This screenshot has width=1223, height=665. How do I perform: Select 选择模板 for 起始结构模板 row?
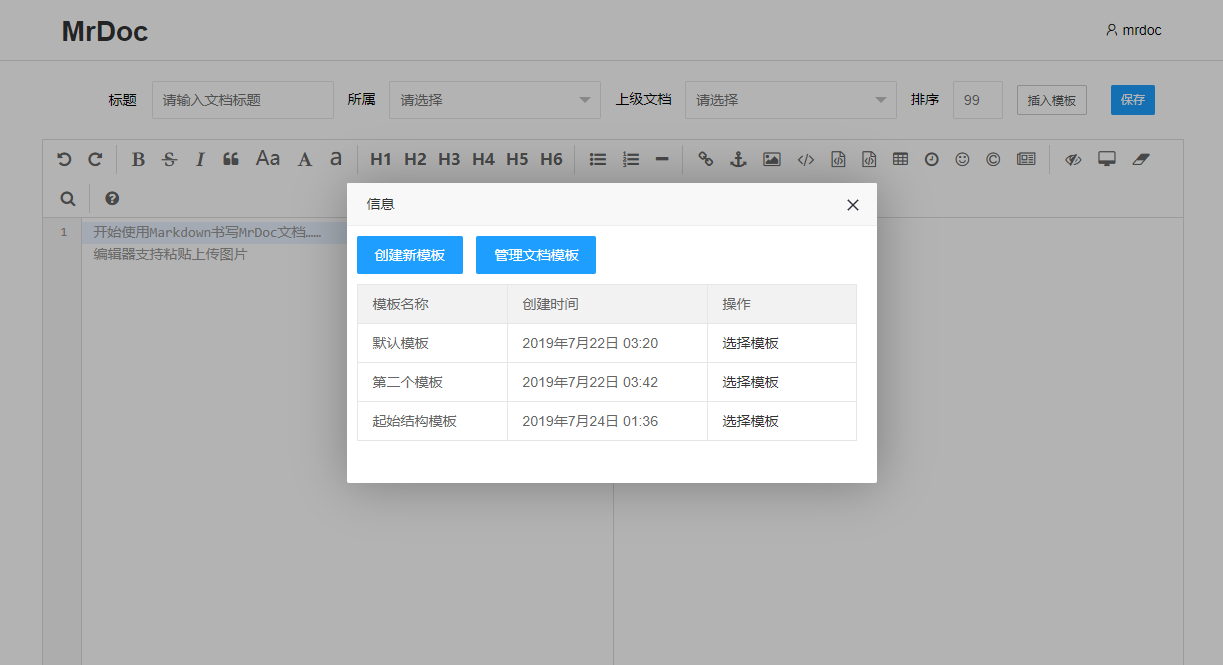pos(751,421)
